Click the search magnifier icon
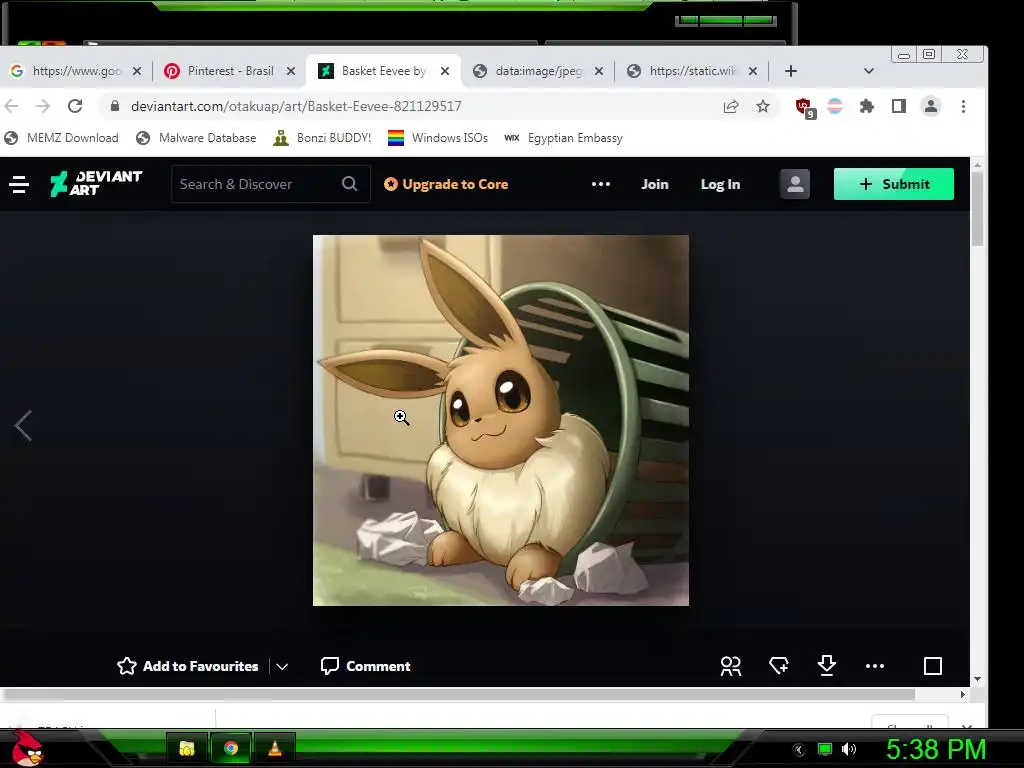1024x768 pixels. (349, 184)
